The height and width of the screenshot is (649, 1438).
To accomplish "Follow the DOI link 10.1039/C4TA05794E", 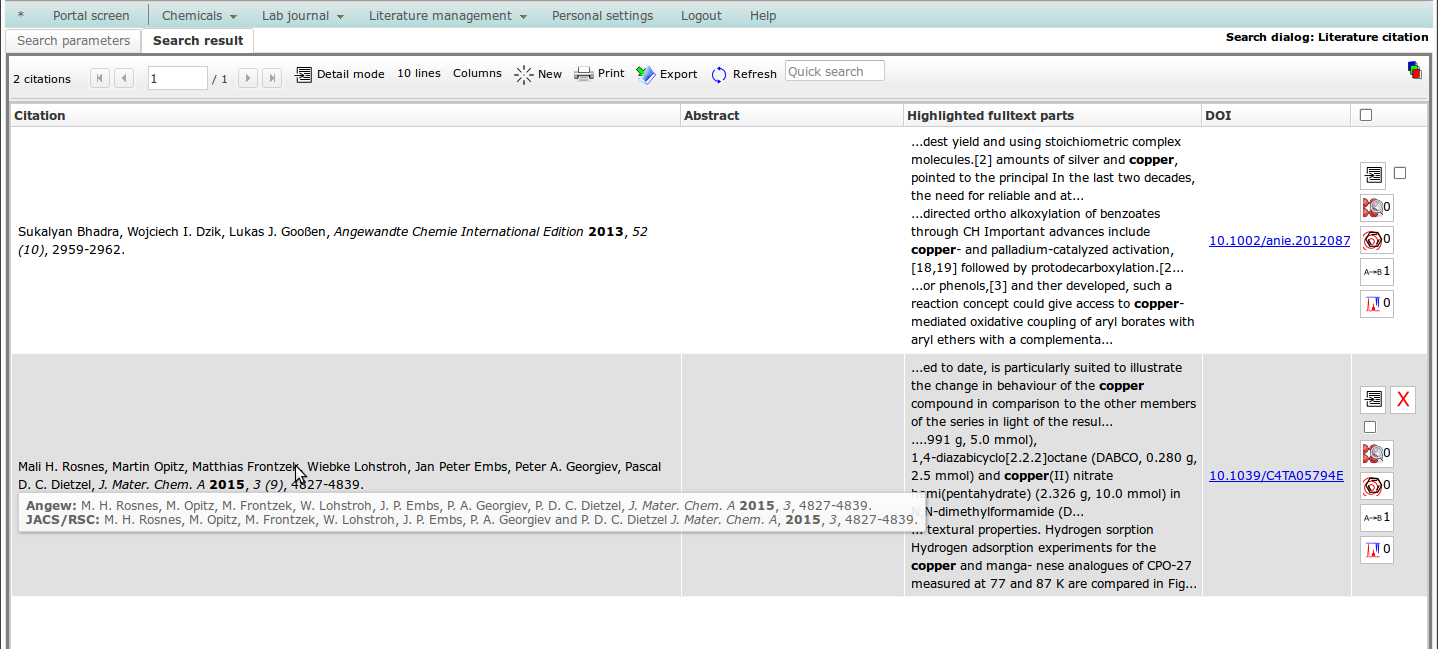I will [x=1276, y=476].
